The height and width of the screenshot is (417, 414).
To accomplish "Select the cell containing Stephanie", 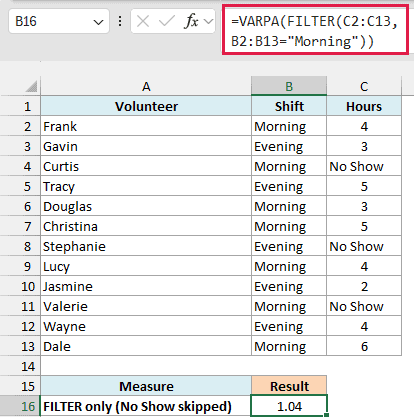I will click(146, 246).
